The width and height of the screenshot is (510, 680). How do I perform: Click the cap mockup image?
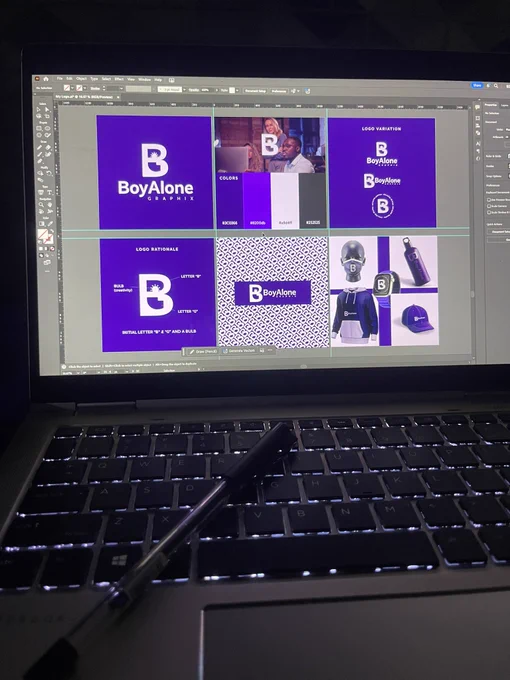pos(415,320)
